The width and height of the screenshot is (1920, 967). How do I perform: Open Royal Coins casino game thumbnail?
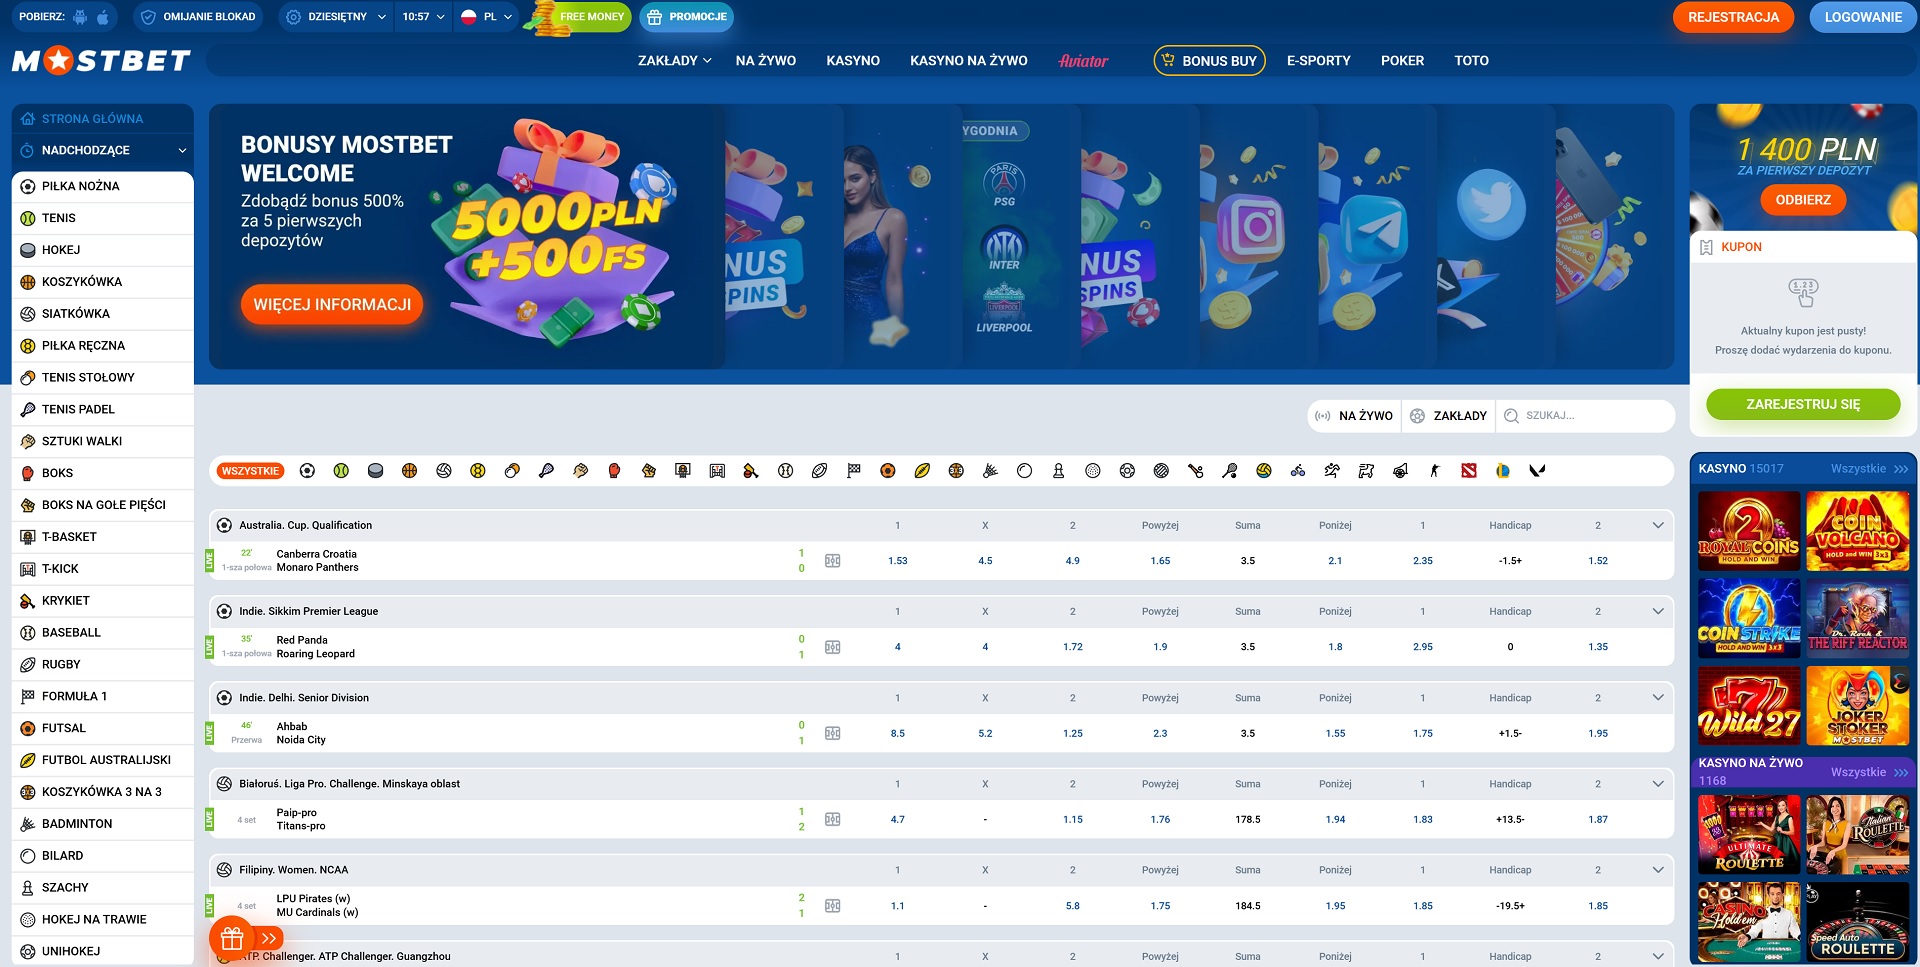(1749, 530)
